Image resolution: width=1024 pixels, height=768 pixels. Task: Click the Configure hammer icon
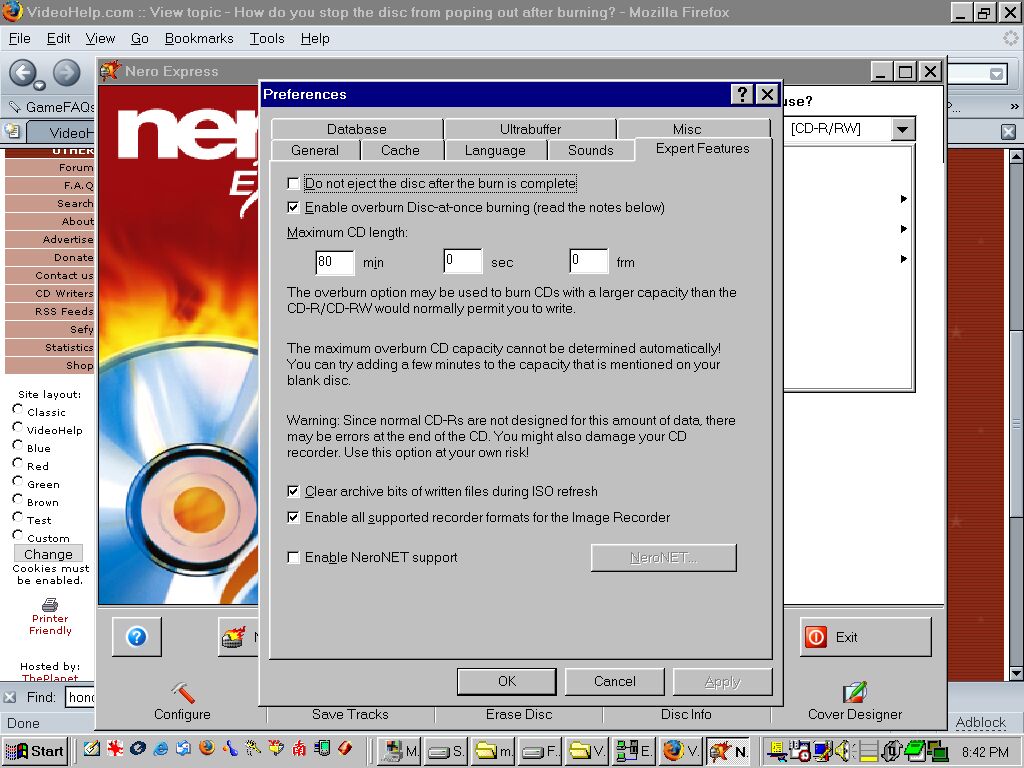(x=183, y=692)
